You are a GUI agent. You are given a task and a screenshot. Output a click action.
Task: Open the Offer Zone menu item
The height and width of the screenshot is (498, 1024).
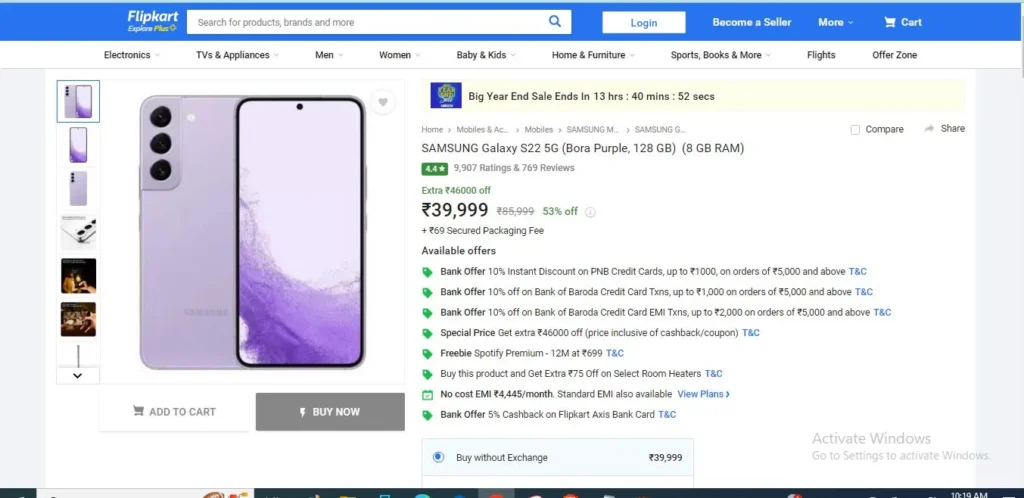coord(895,55)
